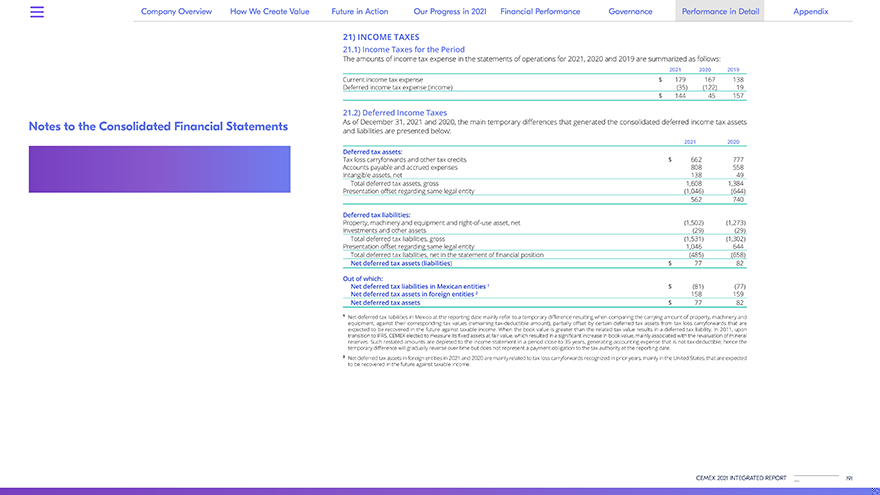Click the Deferred tax liabilities subheading
Viewport: 880px width, 495px height.
[377, 214]
